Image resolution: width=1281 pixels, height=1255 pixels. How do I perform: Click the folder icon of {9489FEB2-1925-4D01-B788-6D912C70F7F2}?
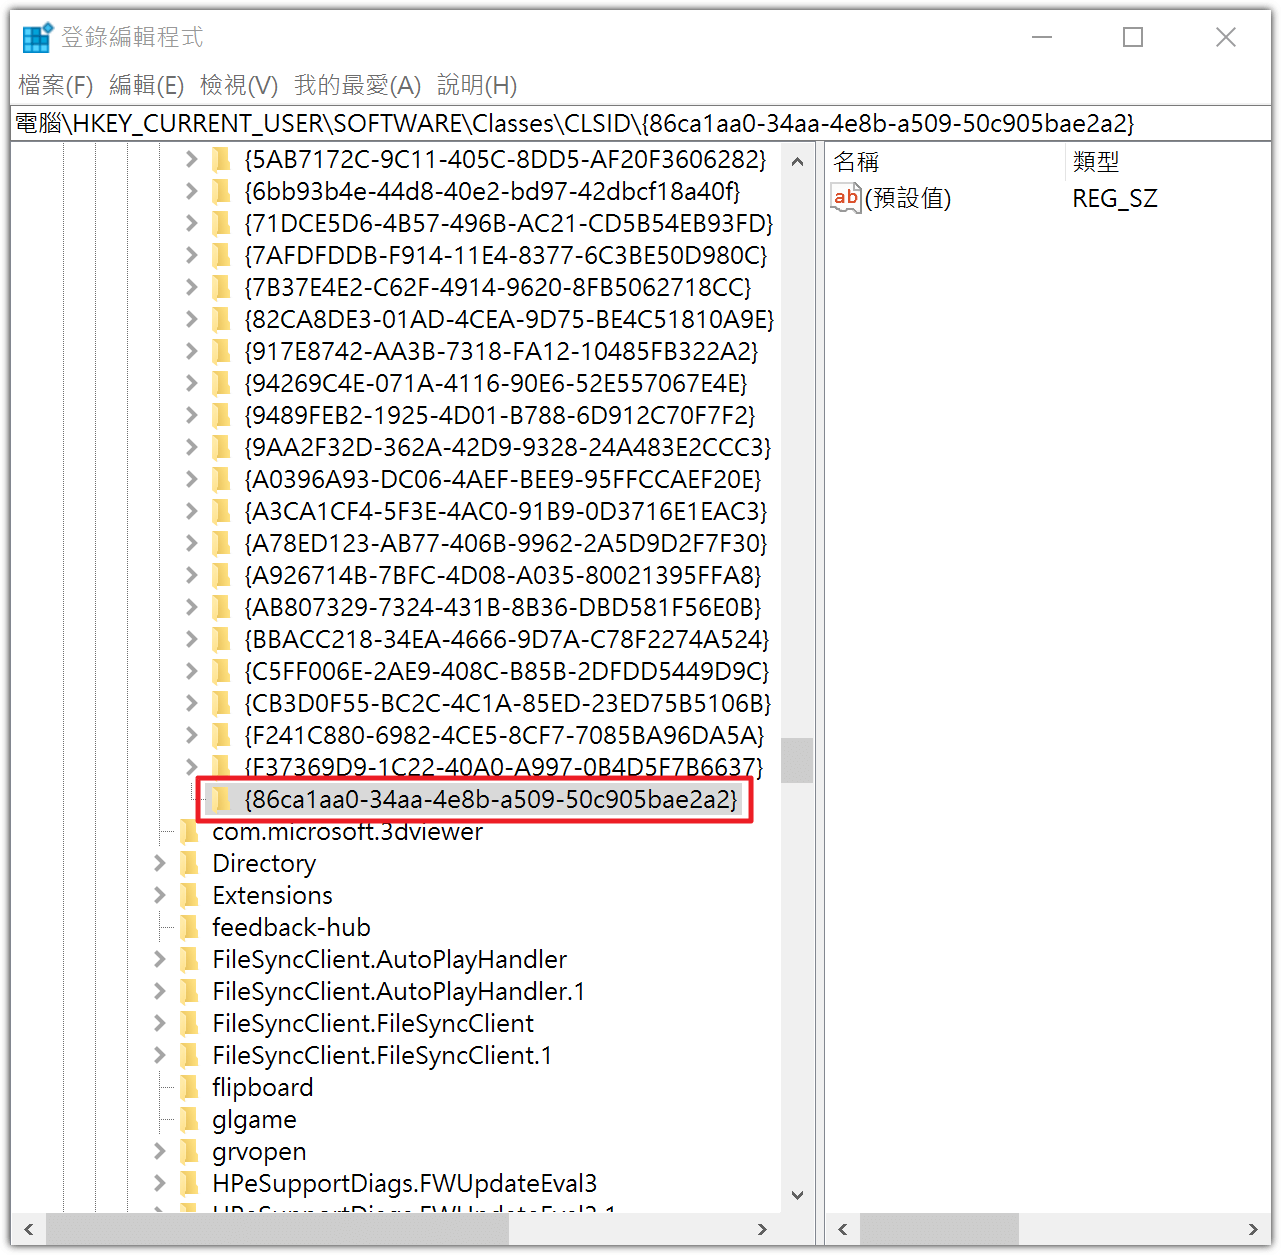(221, 415)
